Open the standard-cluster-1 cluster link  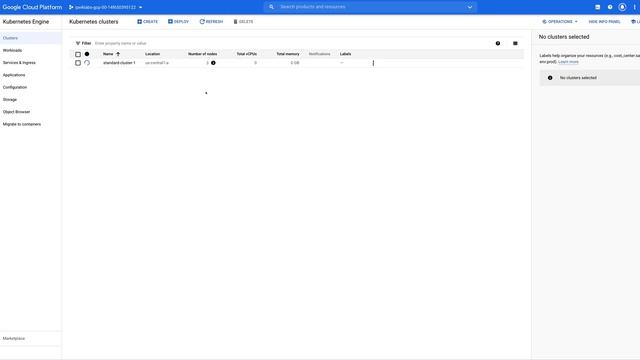pos(119,63)
